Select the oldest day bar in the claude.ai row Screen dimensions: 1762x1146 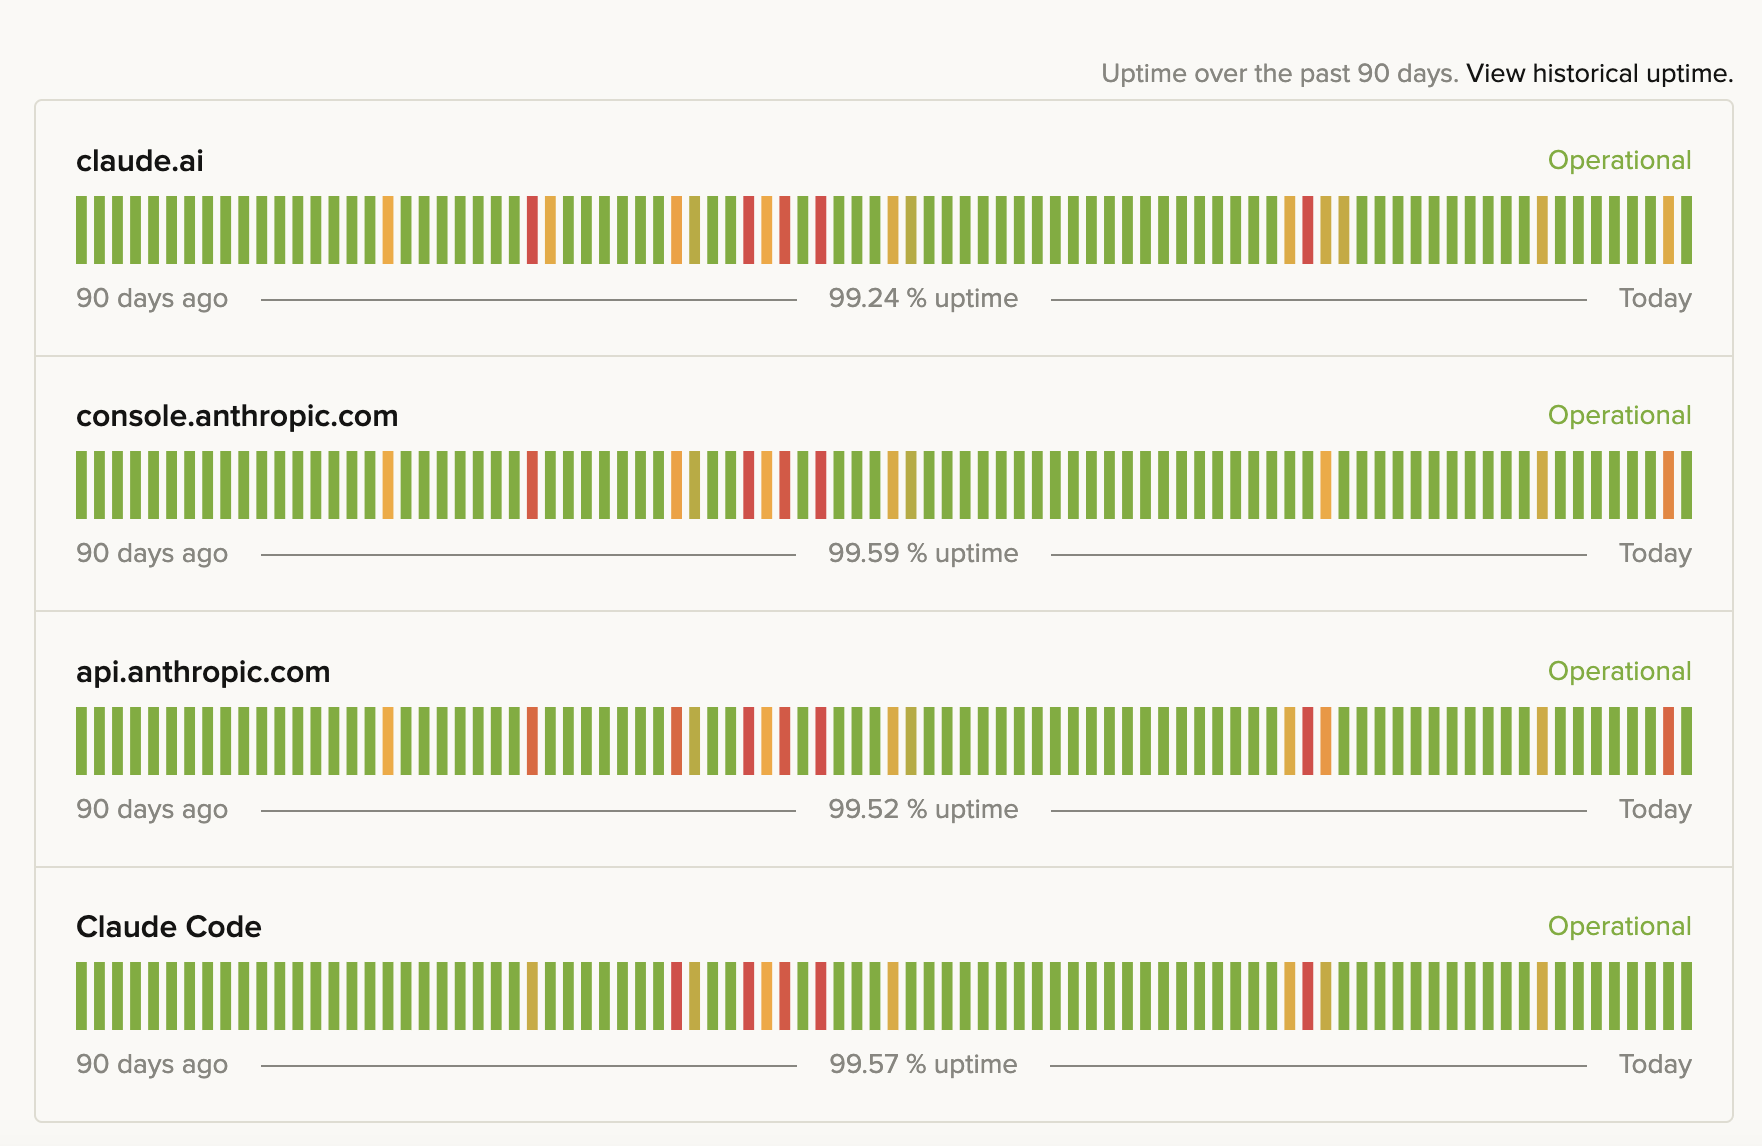[82, 230]
